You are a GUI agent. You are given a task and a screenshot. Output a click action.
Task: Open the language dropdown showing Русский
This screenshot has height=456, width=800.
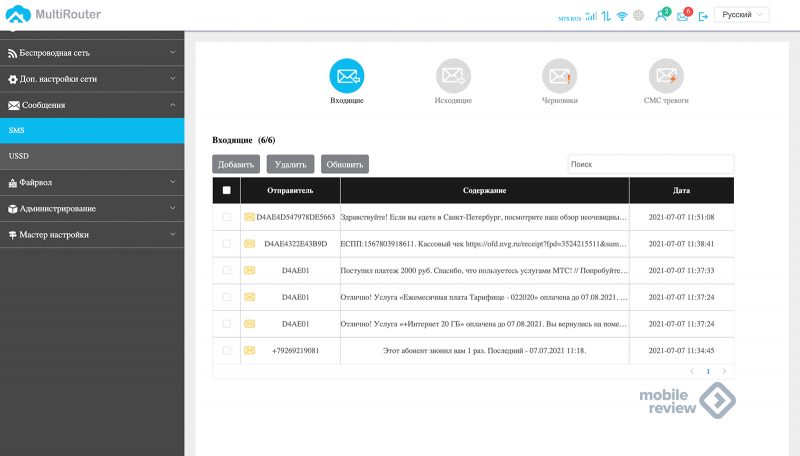click(x=741, y=15)
